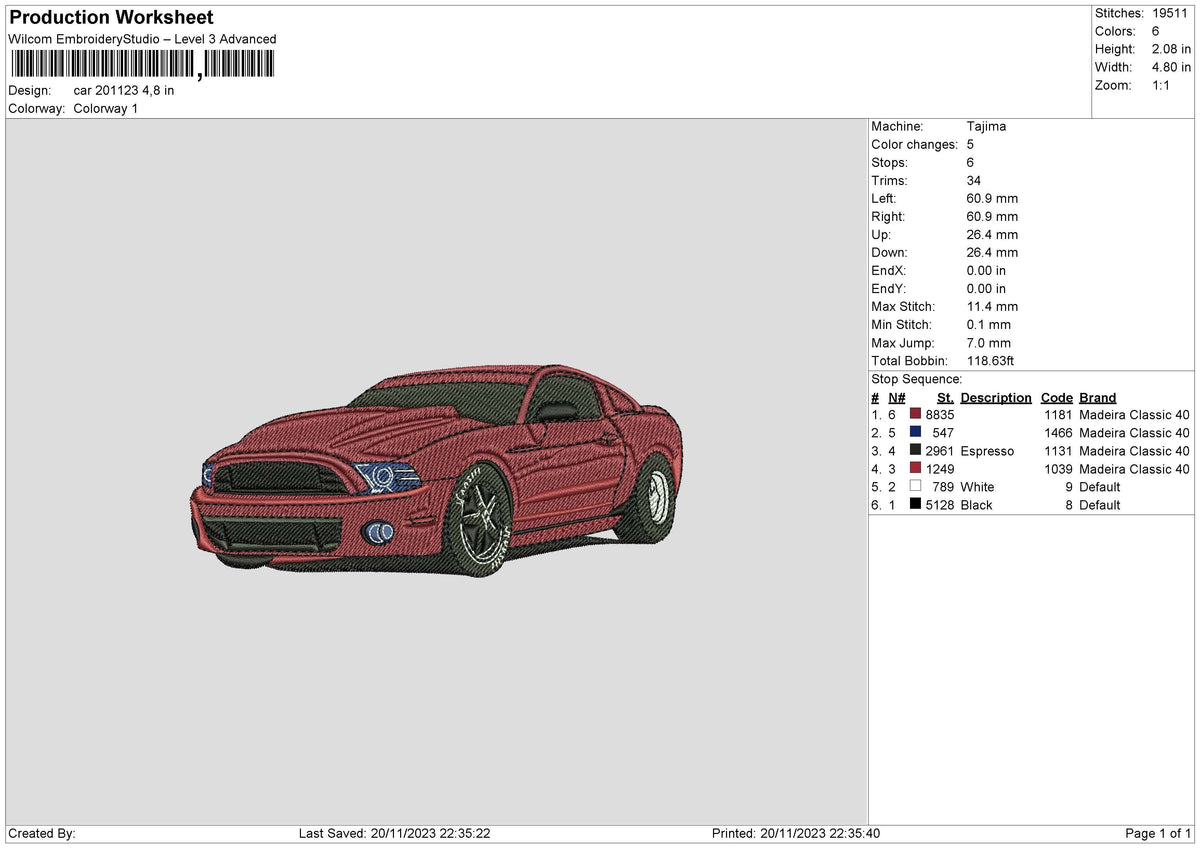This screenshot has height=848, width=1200.
Task: Click the thread code 1466
Action: click(x=1059, y=432)
